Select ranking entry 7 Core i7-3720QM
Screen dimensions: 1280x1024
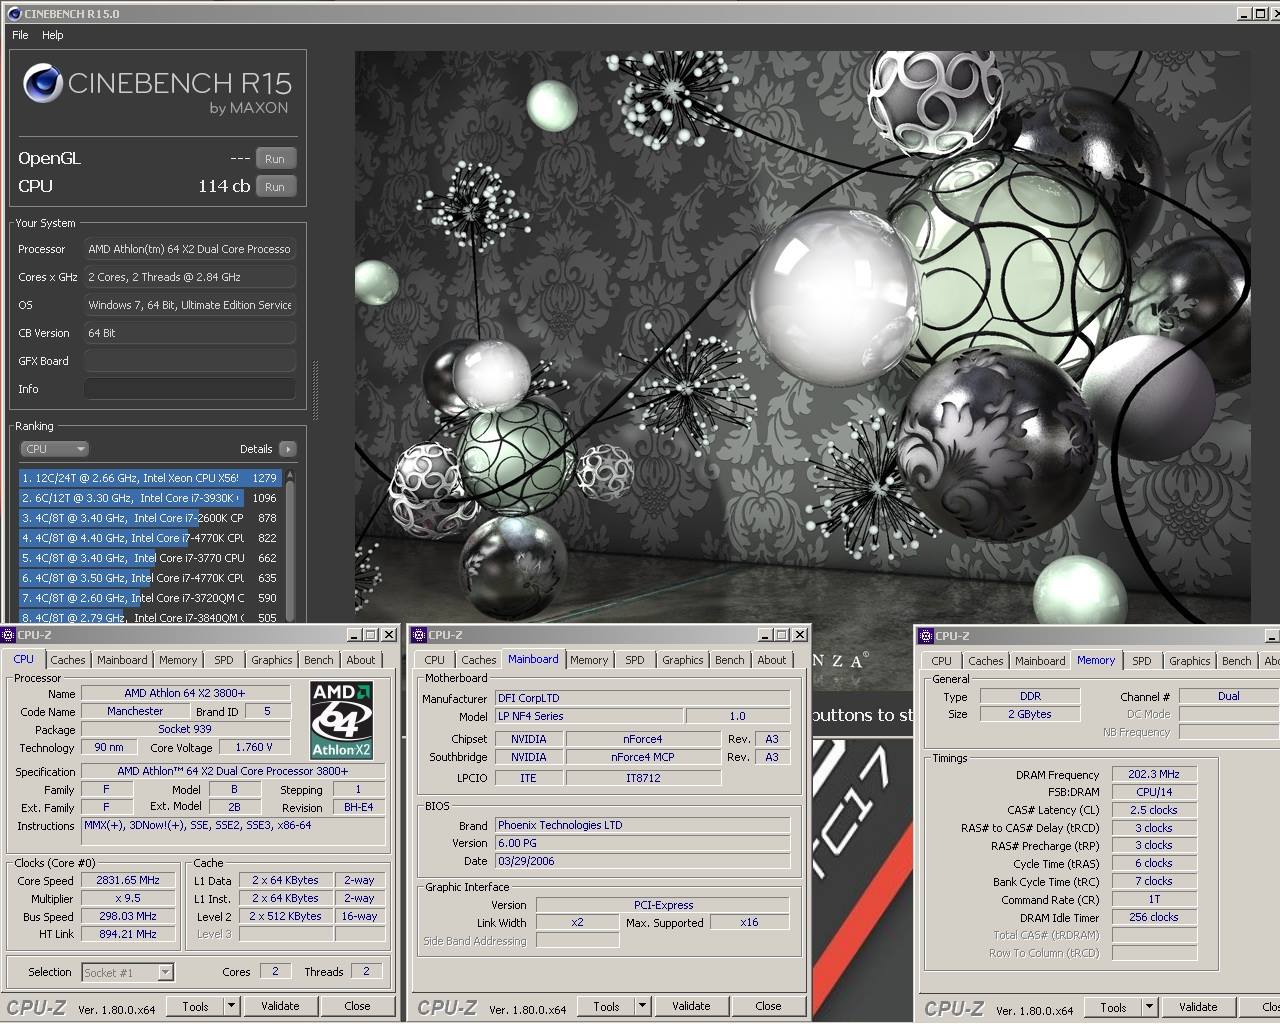tap(150, 598)
